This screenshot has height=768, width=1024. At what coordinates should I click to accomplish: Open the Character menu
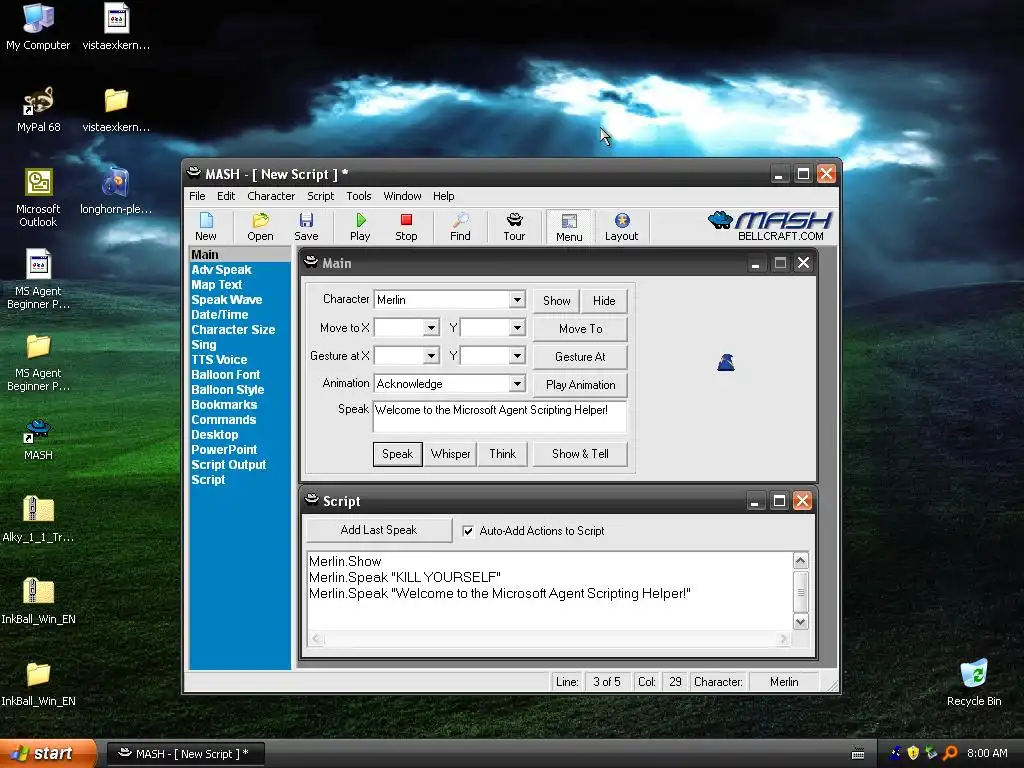click(x=271, y=196)
